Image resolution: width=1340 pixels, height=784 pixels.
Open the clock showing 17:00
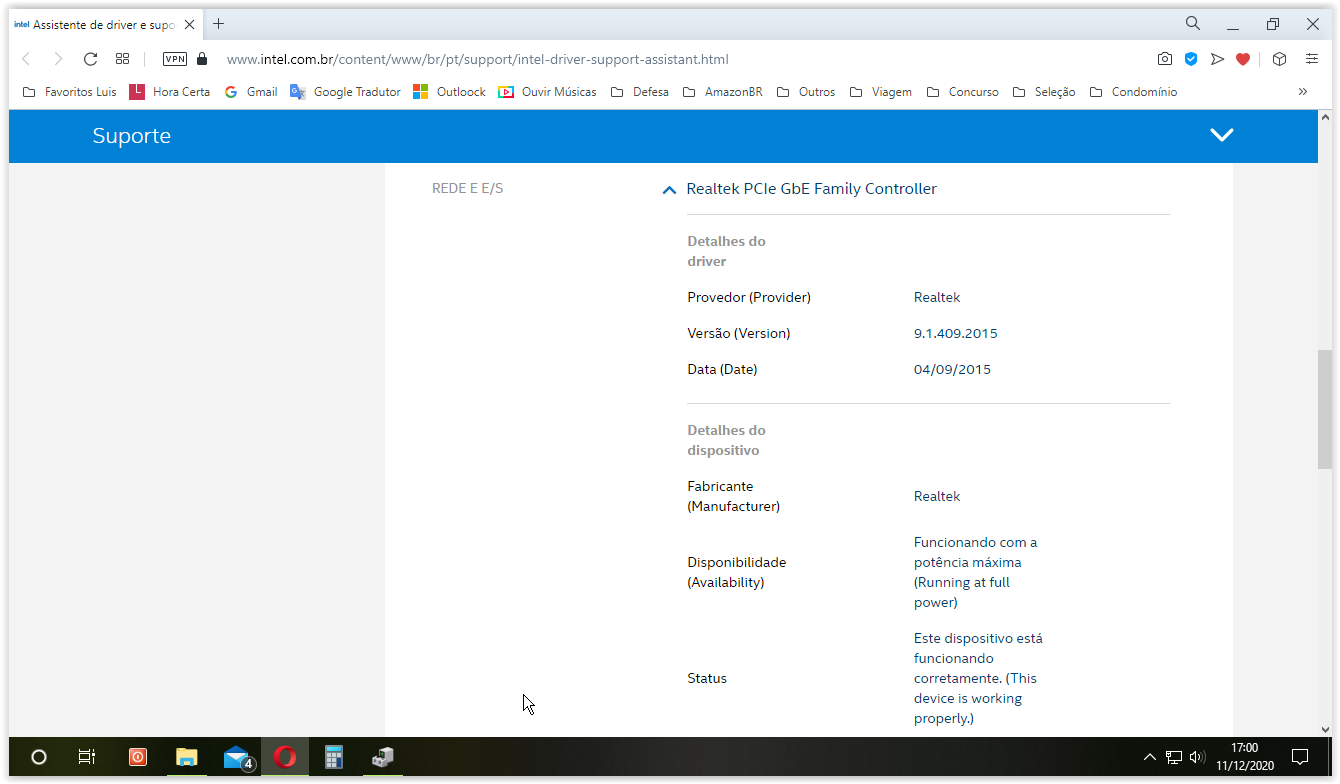[x=1244, y=757]
